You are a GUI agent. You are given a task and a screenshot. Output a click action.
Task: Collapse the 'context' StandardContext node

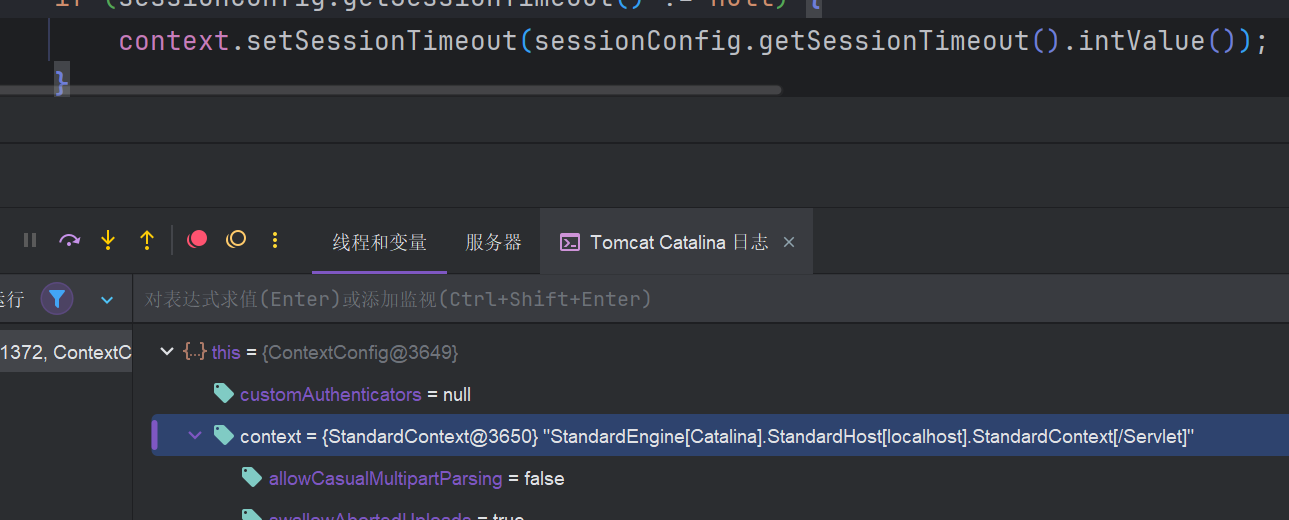[x=195, y=436]
